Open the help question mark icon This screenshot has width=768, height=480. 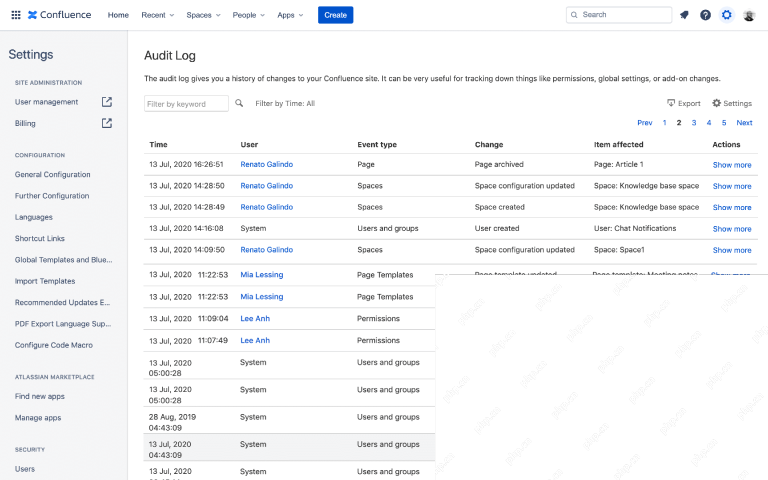[705, 15]
